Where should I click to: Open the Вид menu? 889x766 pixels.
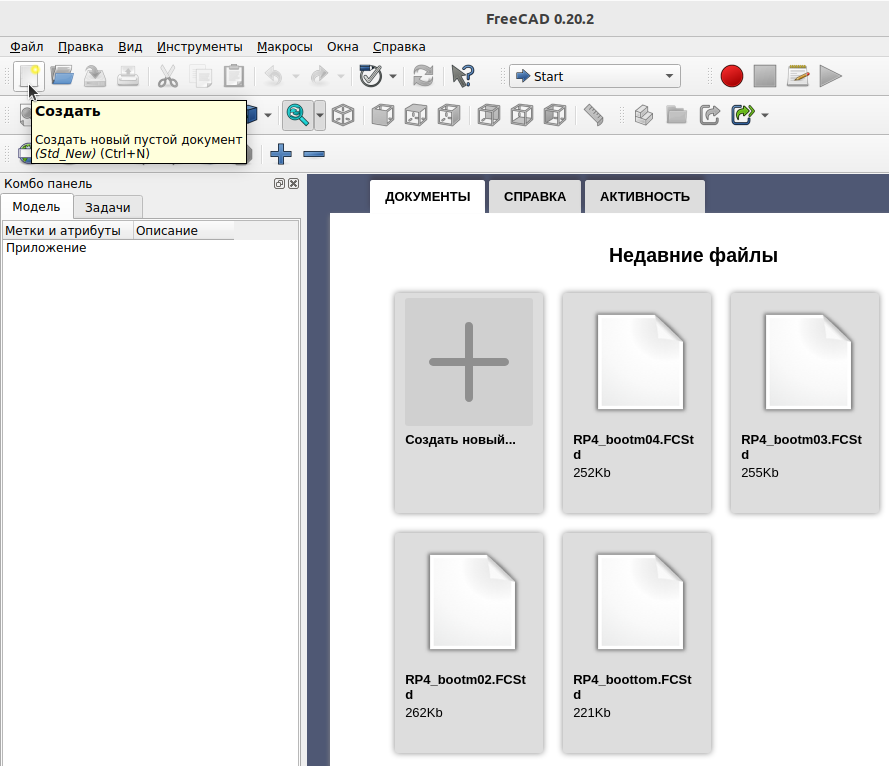coord(130,46)
